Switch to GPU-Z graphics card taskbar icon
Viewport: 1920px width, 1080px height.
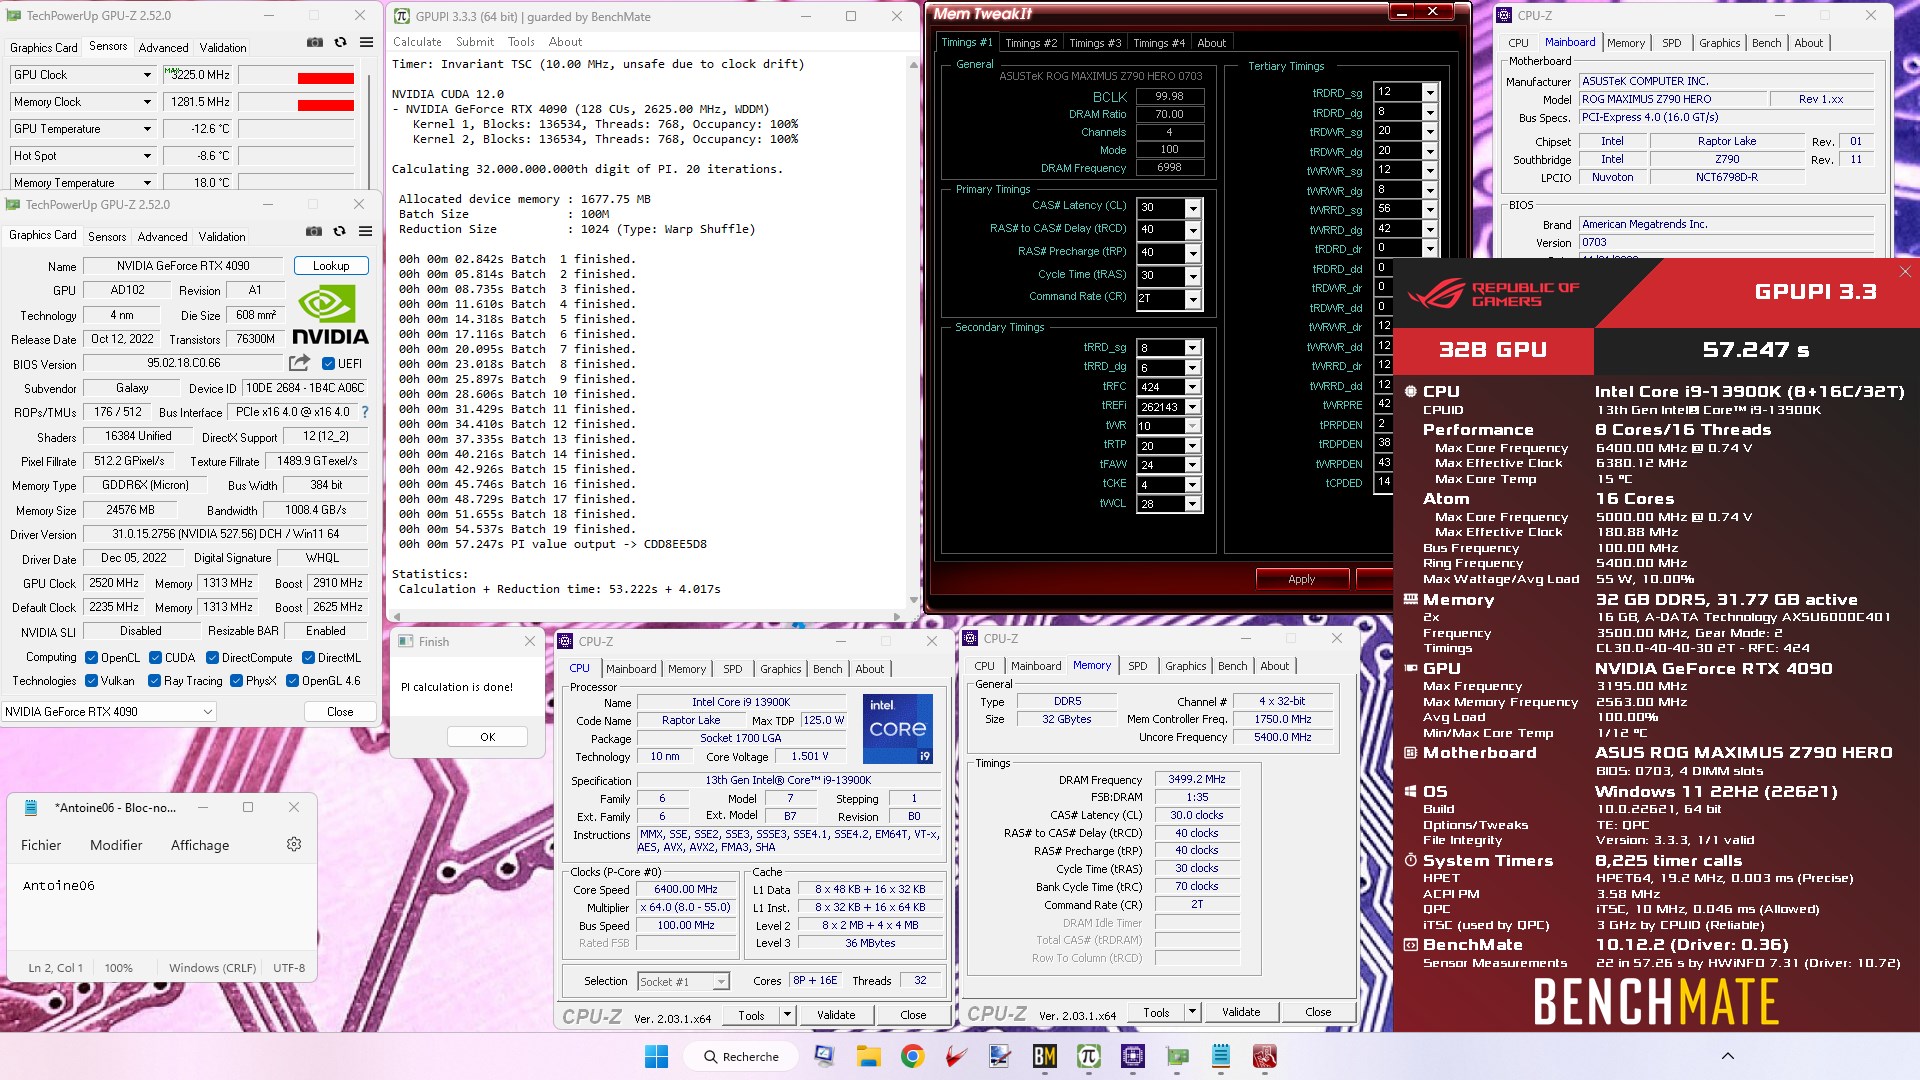click(x=1177, y=1056)
